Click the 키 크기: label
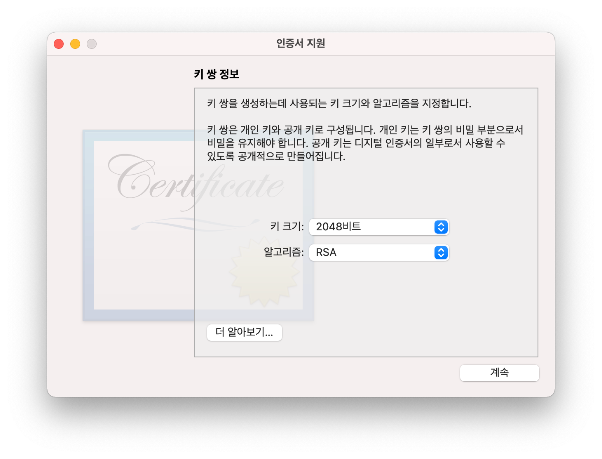 tap(287, 226)
